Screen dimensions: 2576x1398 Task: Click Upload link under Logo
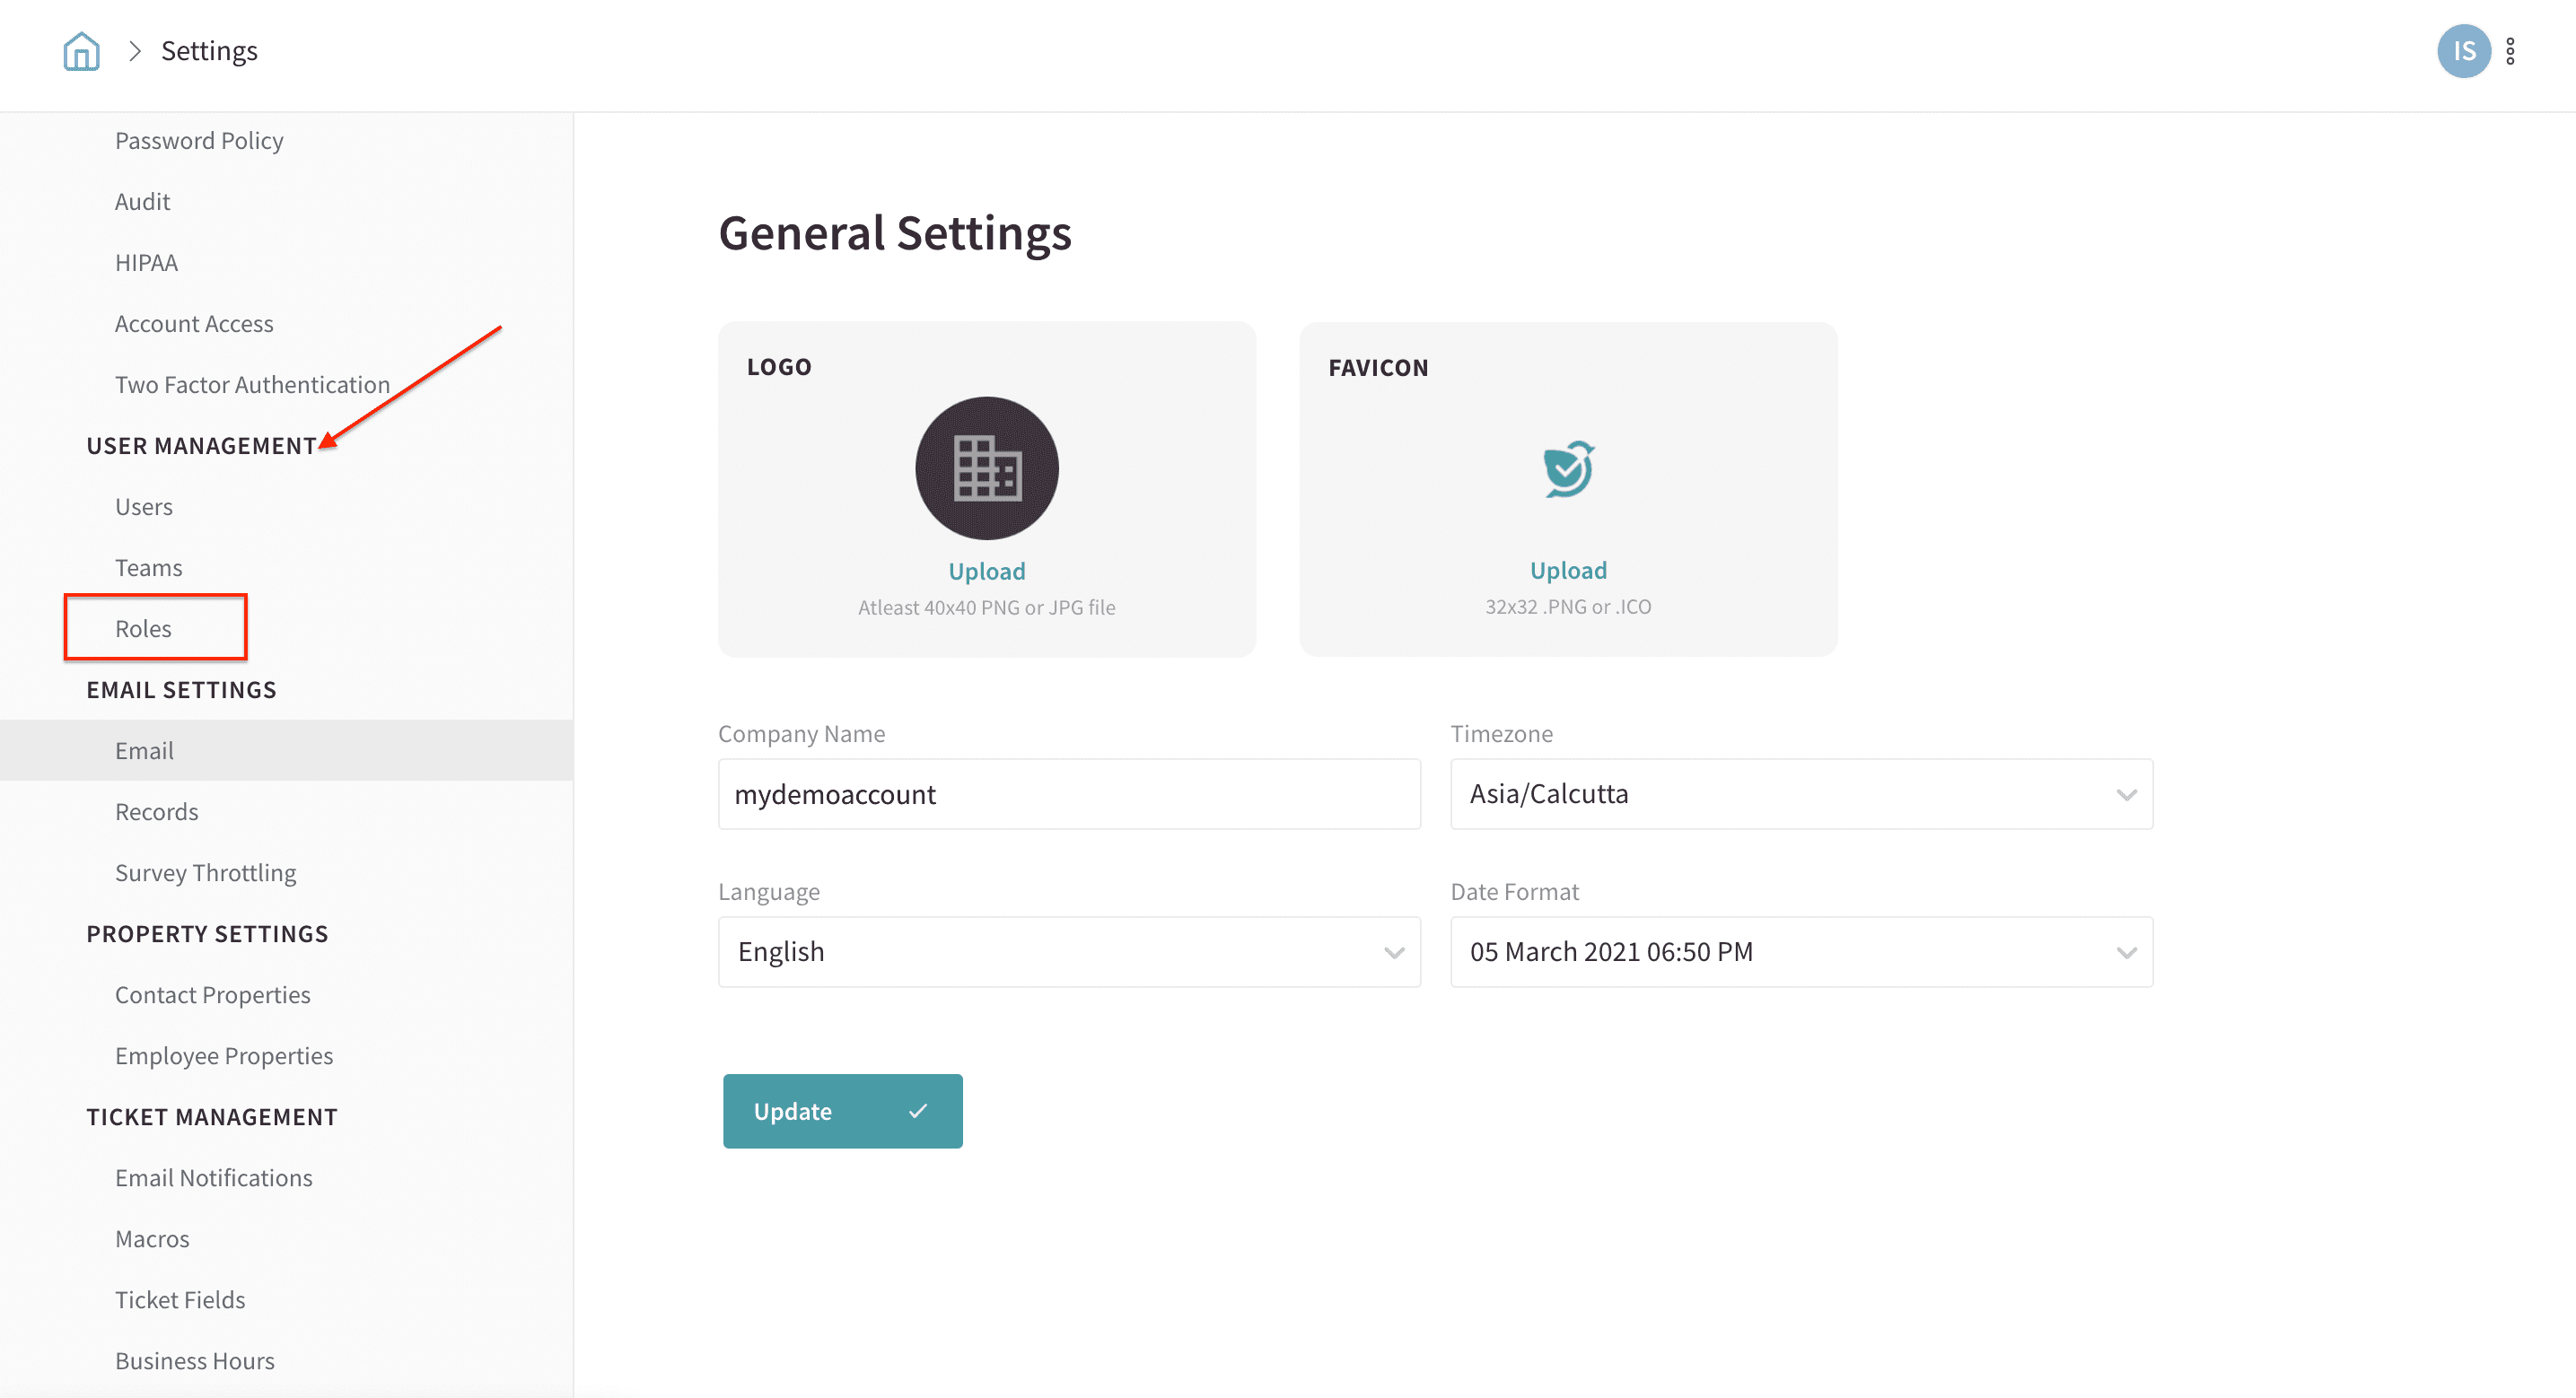[x=986, y=571]
